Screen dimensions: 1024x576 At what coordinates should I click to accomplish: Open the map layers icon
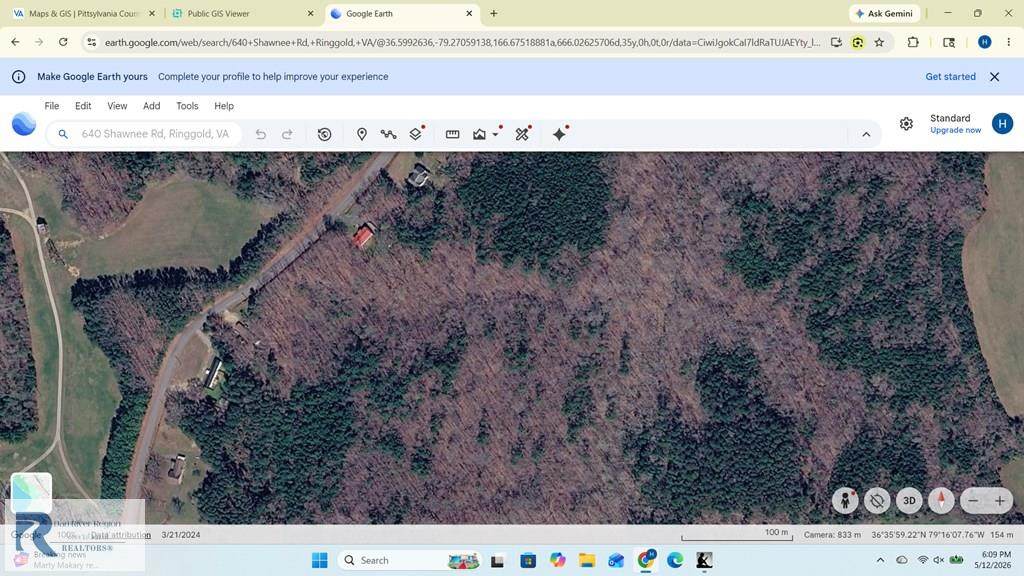click(x=415, y=135)
